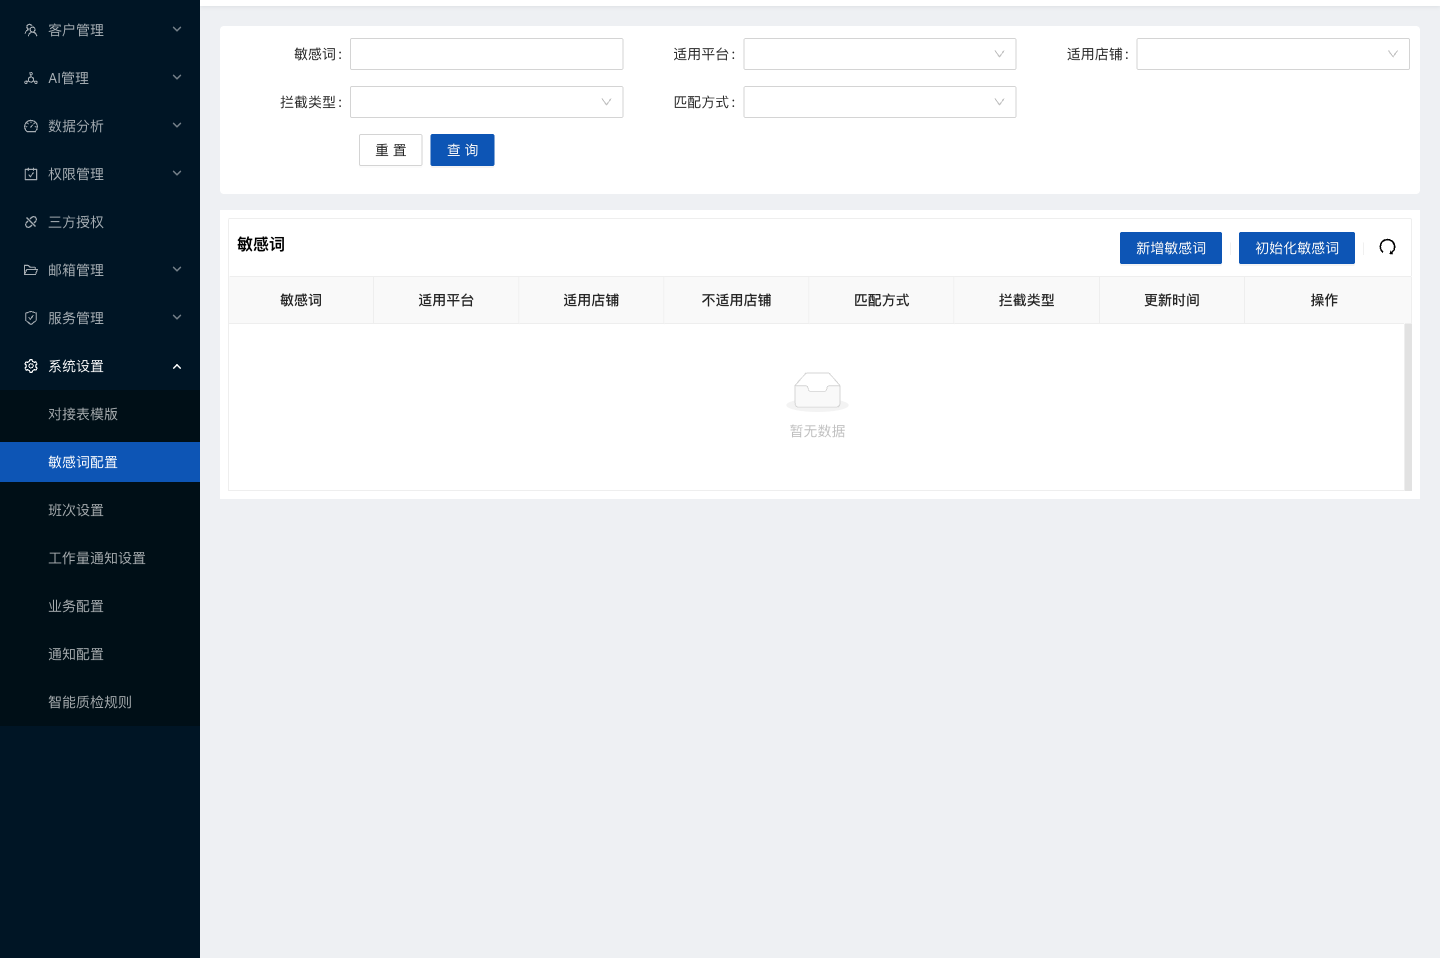Click the 匹配方式 column header
Viewport: 1440px width, 958px height.
881,300
